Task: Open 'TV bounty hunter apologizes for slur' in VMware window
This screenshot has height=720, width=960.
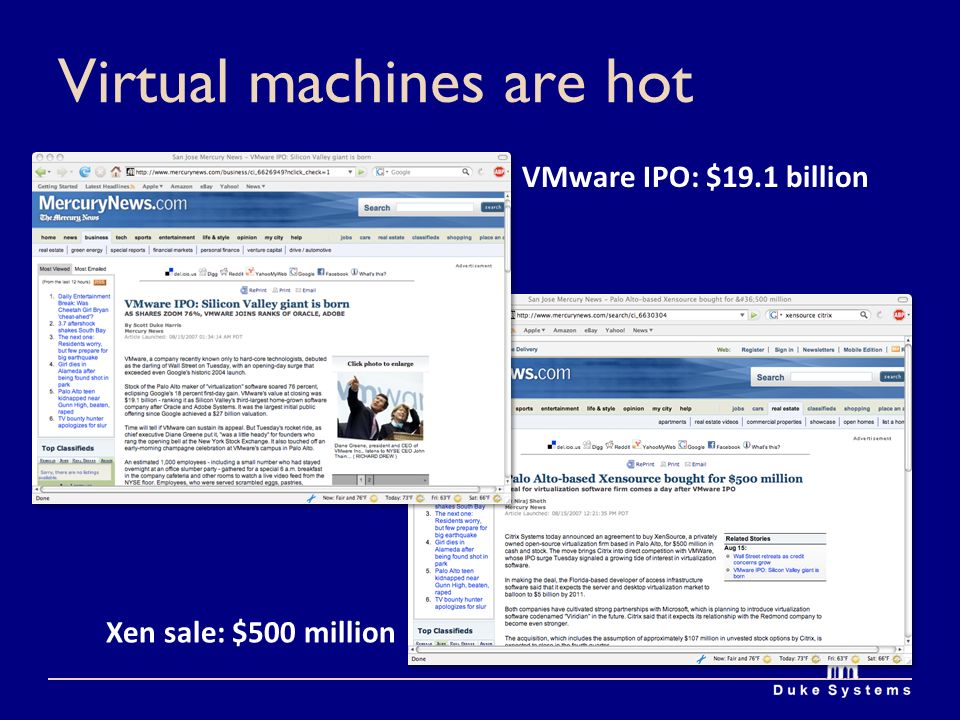Action: click(x=82, y=422)
